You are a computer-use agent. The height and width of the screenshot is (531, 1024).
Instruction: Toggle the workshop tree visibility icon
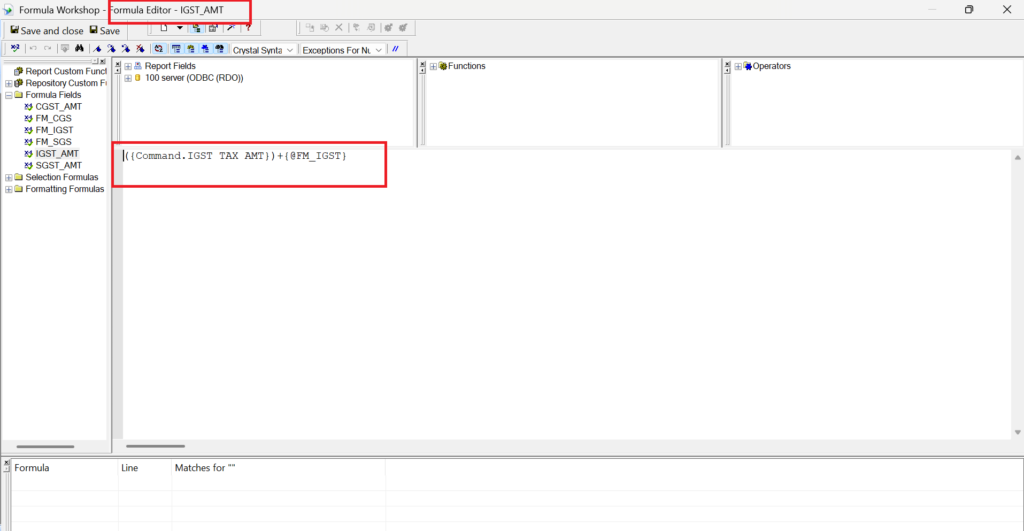point(197,28)
